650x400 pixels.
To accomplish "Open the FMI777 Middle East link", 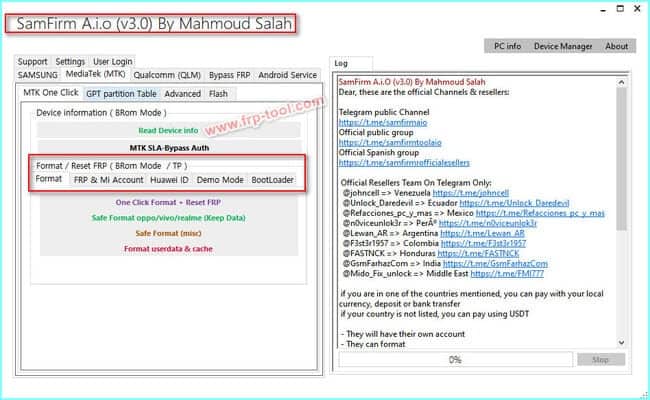I will click(x=507, y=274).
